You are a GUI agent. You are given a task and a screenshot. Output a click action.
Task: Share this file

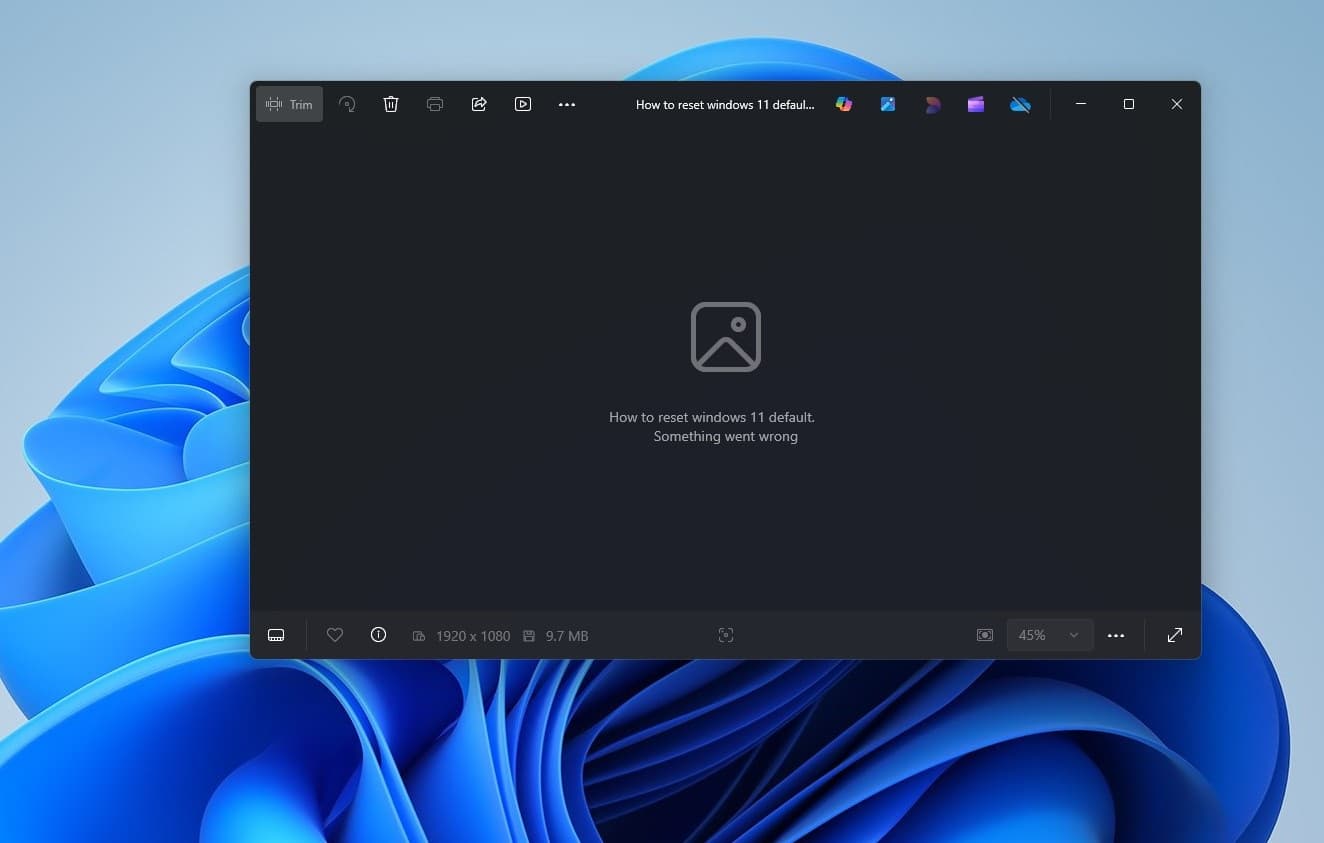click(x=479, y=104)
